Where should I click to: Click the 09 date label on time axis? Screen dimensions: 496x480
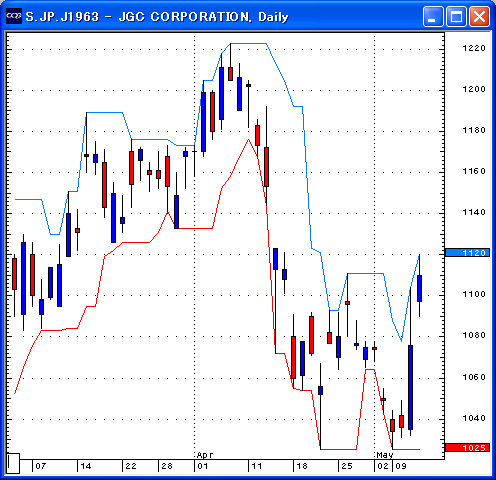401,466
